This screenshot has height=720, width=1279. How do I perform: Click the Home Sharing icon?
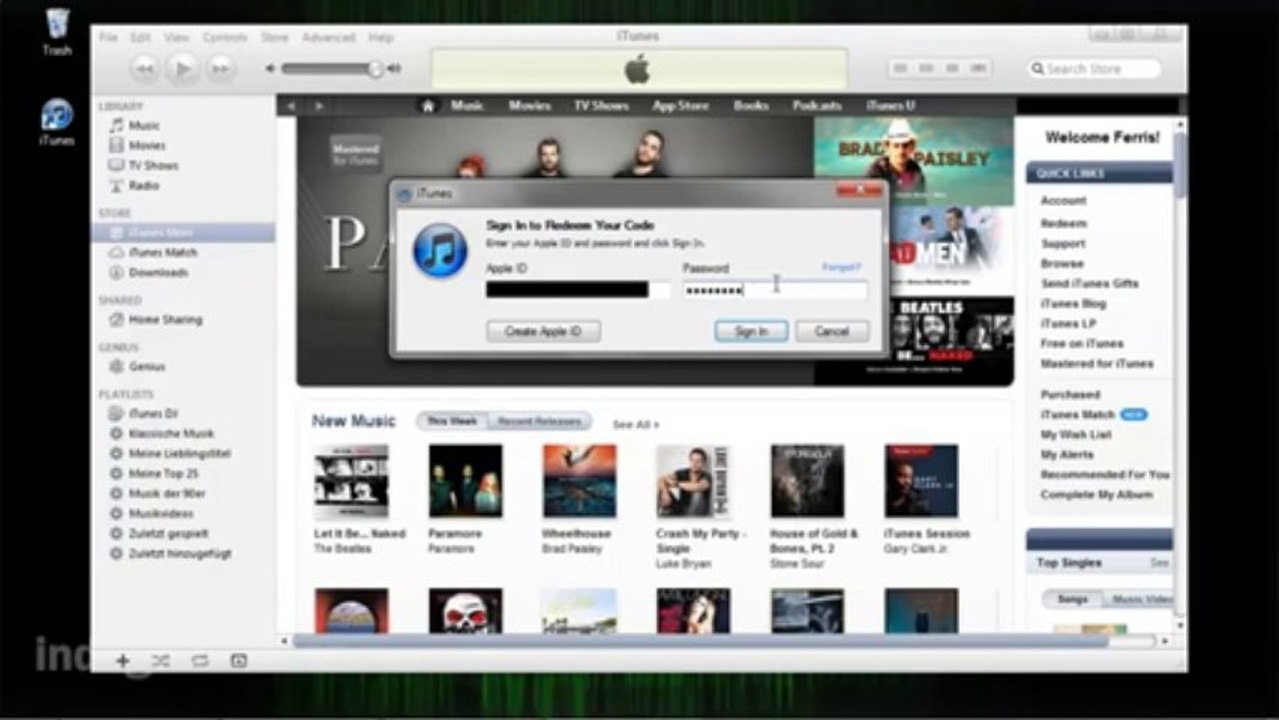point(116,319)
